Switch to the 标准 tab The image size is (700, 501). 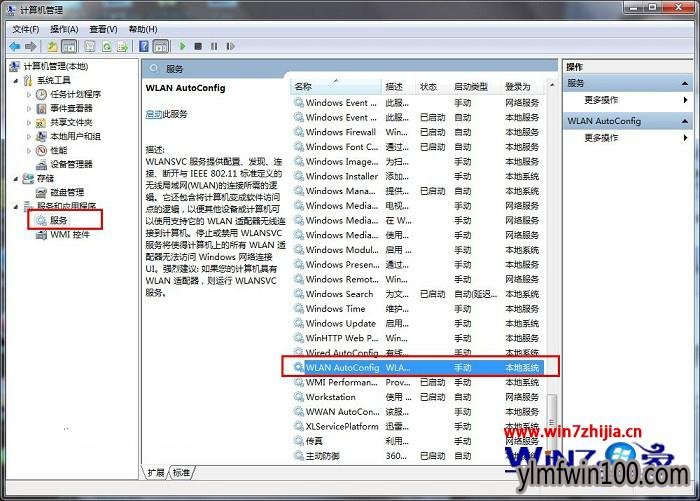click(181, 472)
